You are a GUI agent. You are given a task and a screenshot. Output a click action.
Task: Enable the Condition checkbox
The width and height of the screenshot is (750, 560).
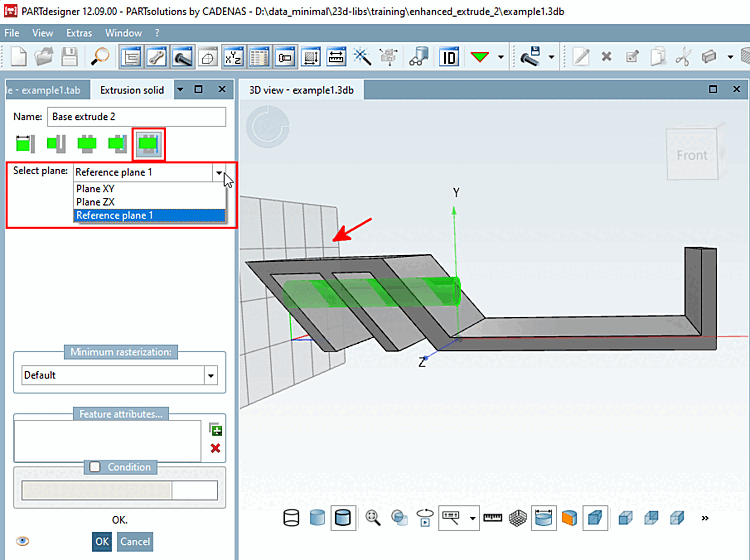point(94,467)
